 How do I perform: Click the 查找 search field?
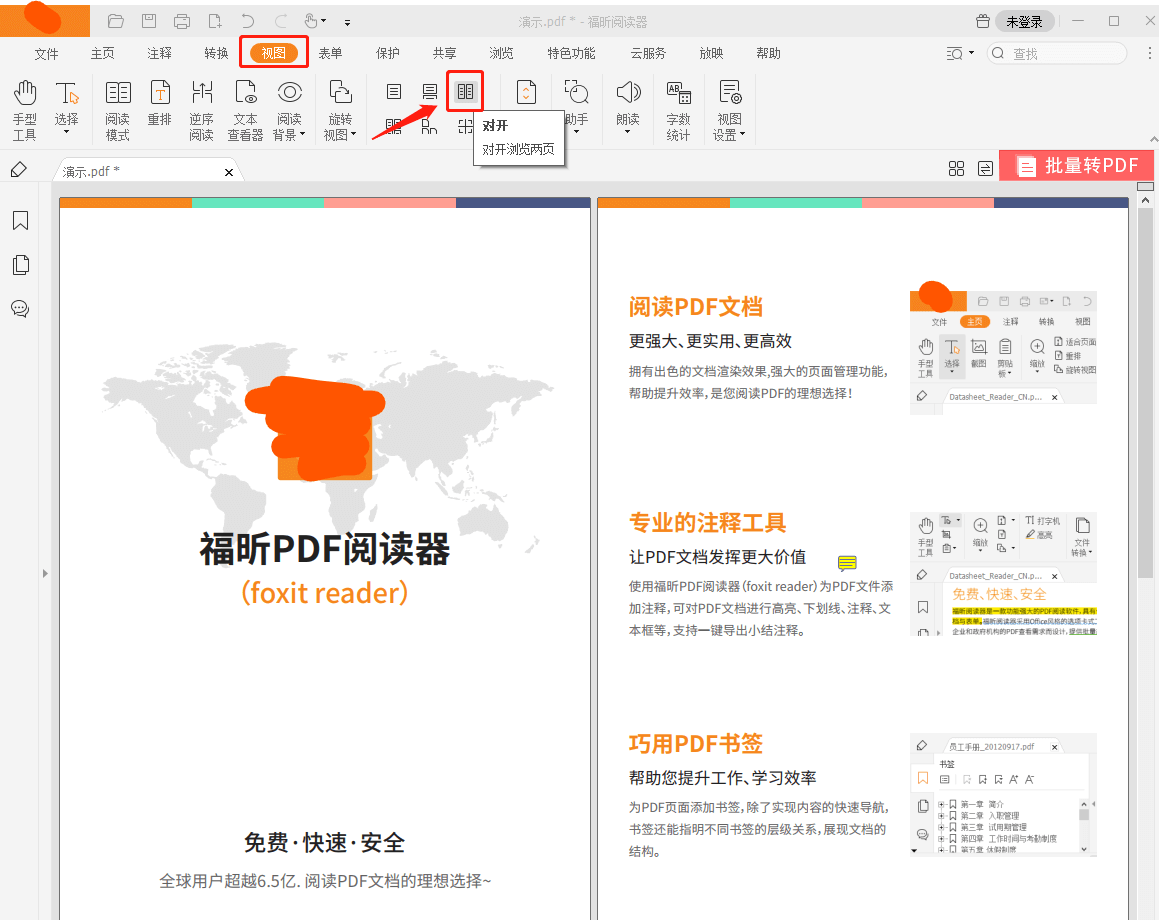[x=1057, y=53]
